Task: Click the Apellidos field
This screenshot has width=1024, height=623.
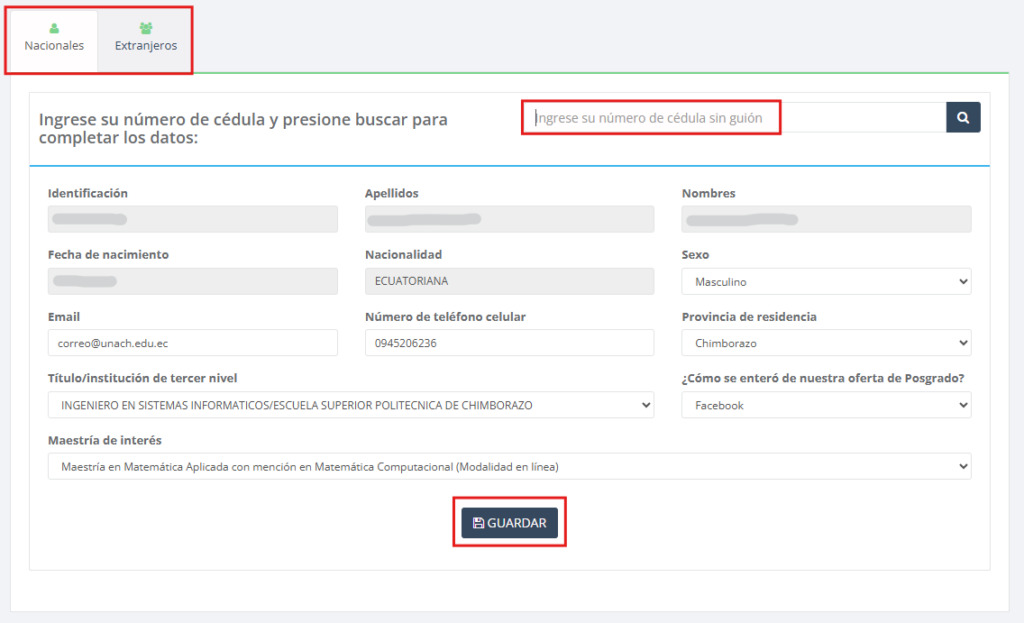Action: coord(509,219)
